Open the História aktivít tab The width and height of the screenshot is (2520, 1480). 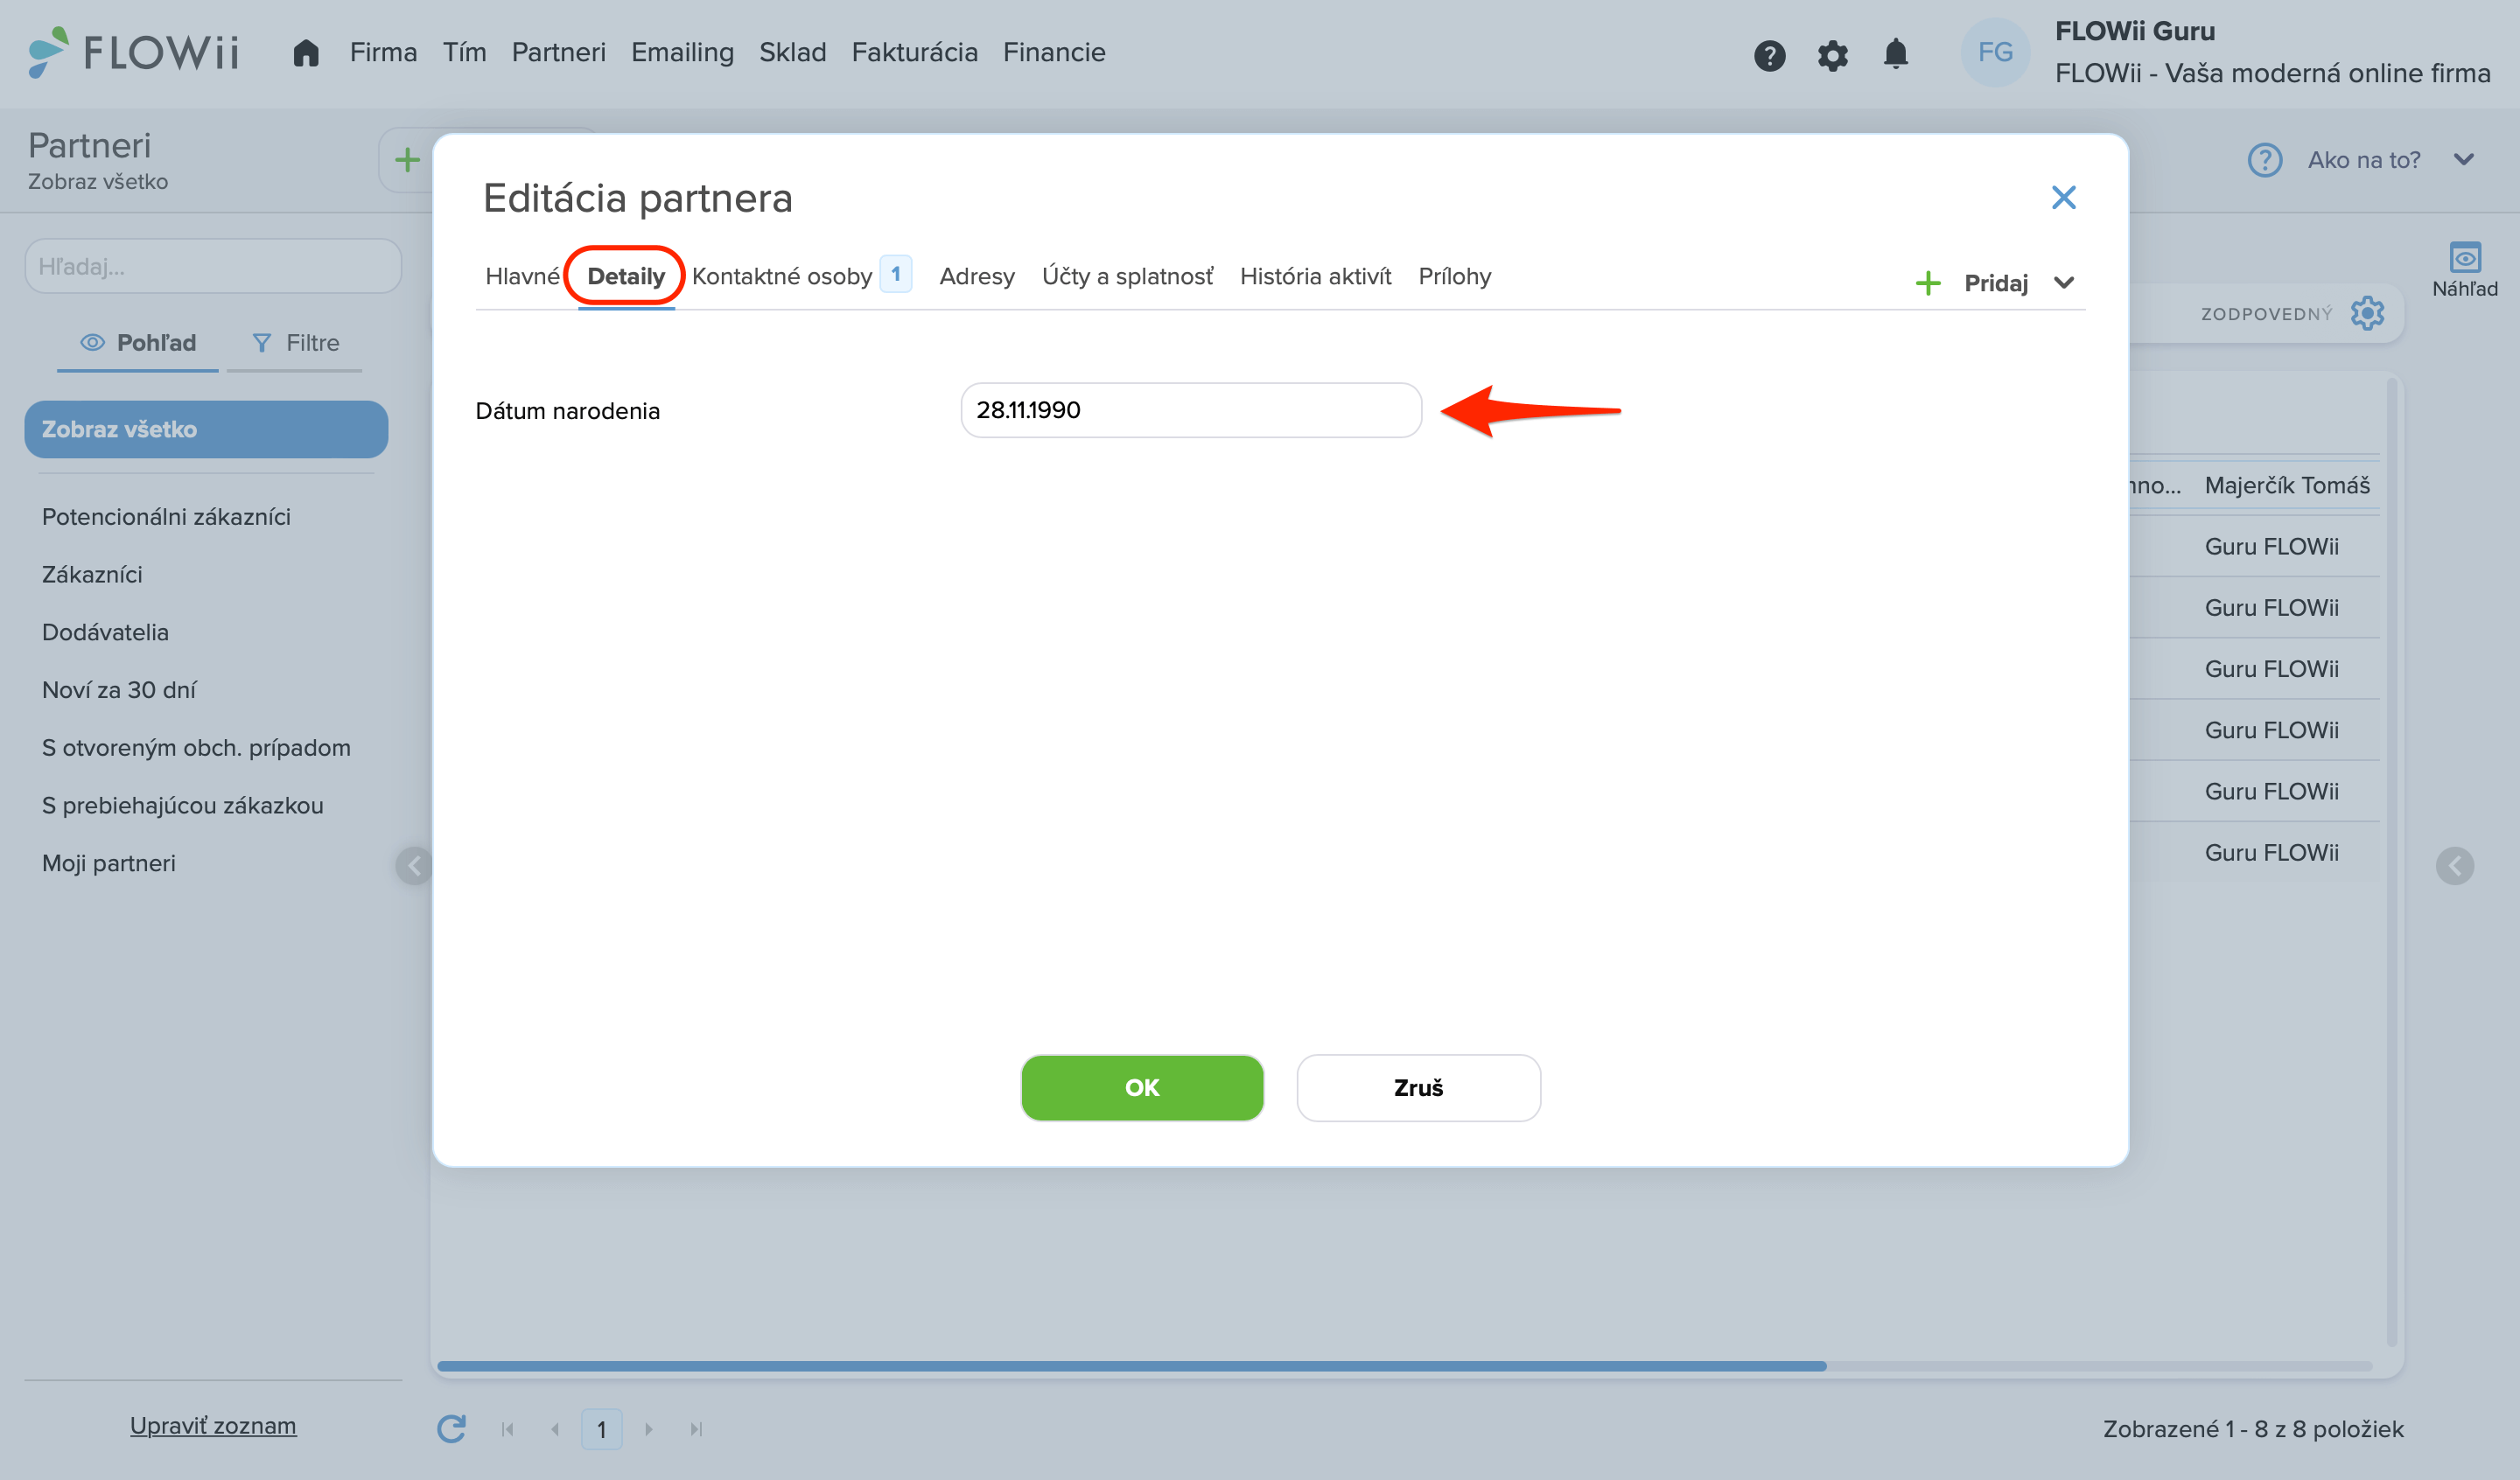(1315, 276)
